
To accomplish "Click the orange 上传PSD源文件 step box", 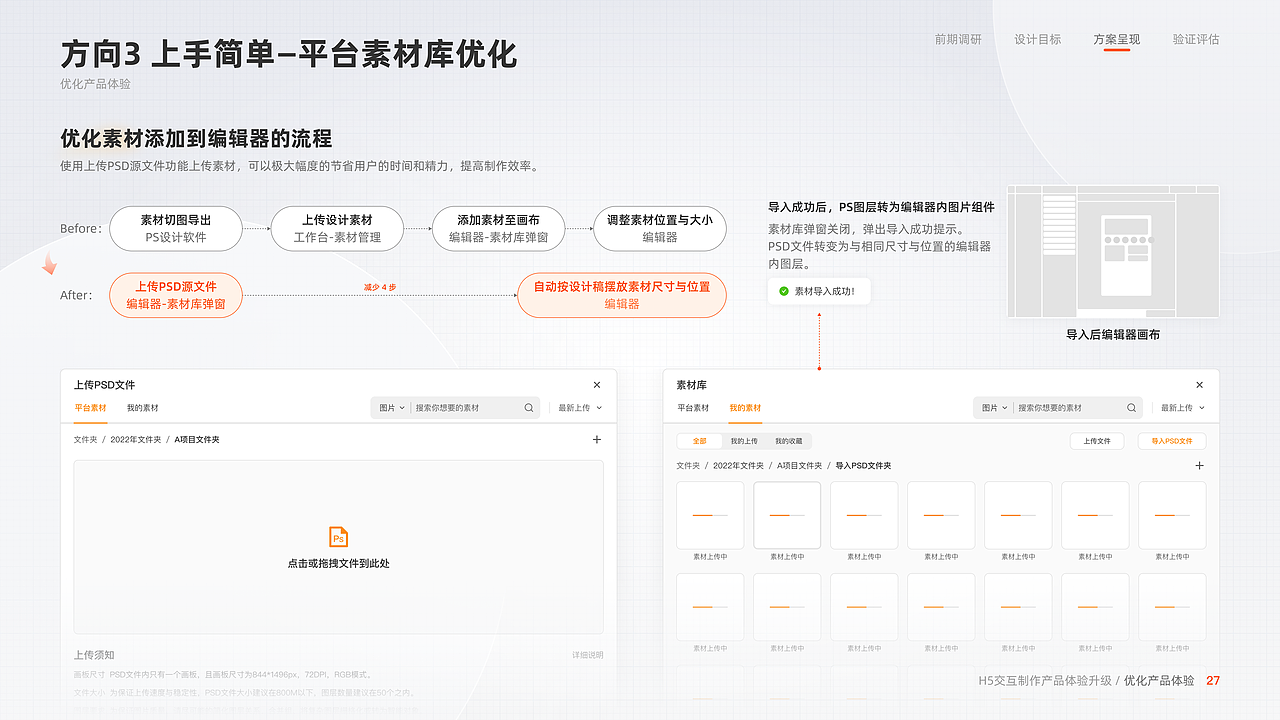I will point(176,295).
